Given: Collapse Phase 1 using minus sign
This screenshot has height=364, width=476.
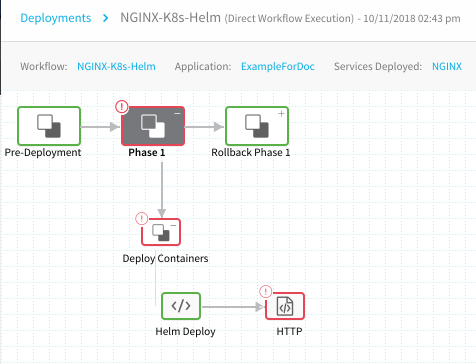Looking at the screenshot, I should [x=177, y=114].
